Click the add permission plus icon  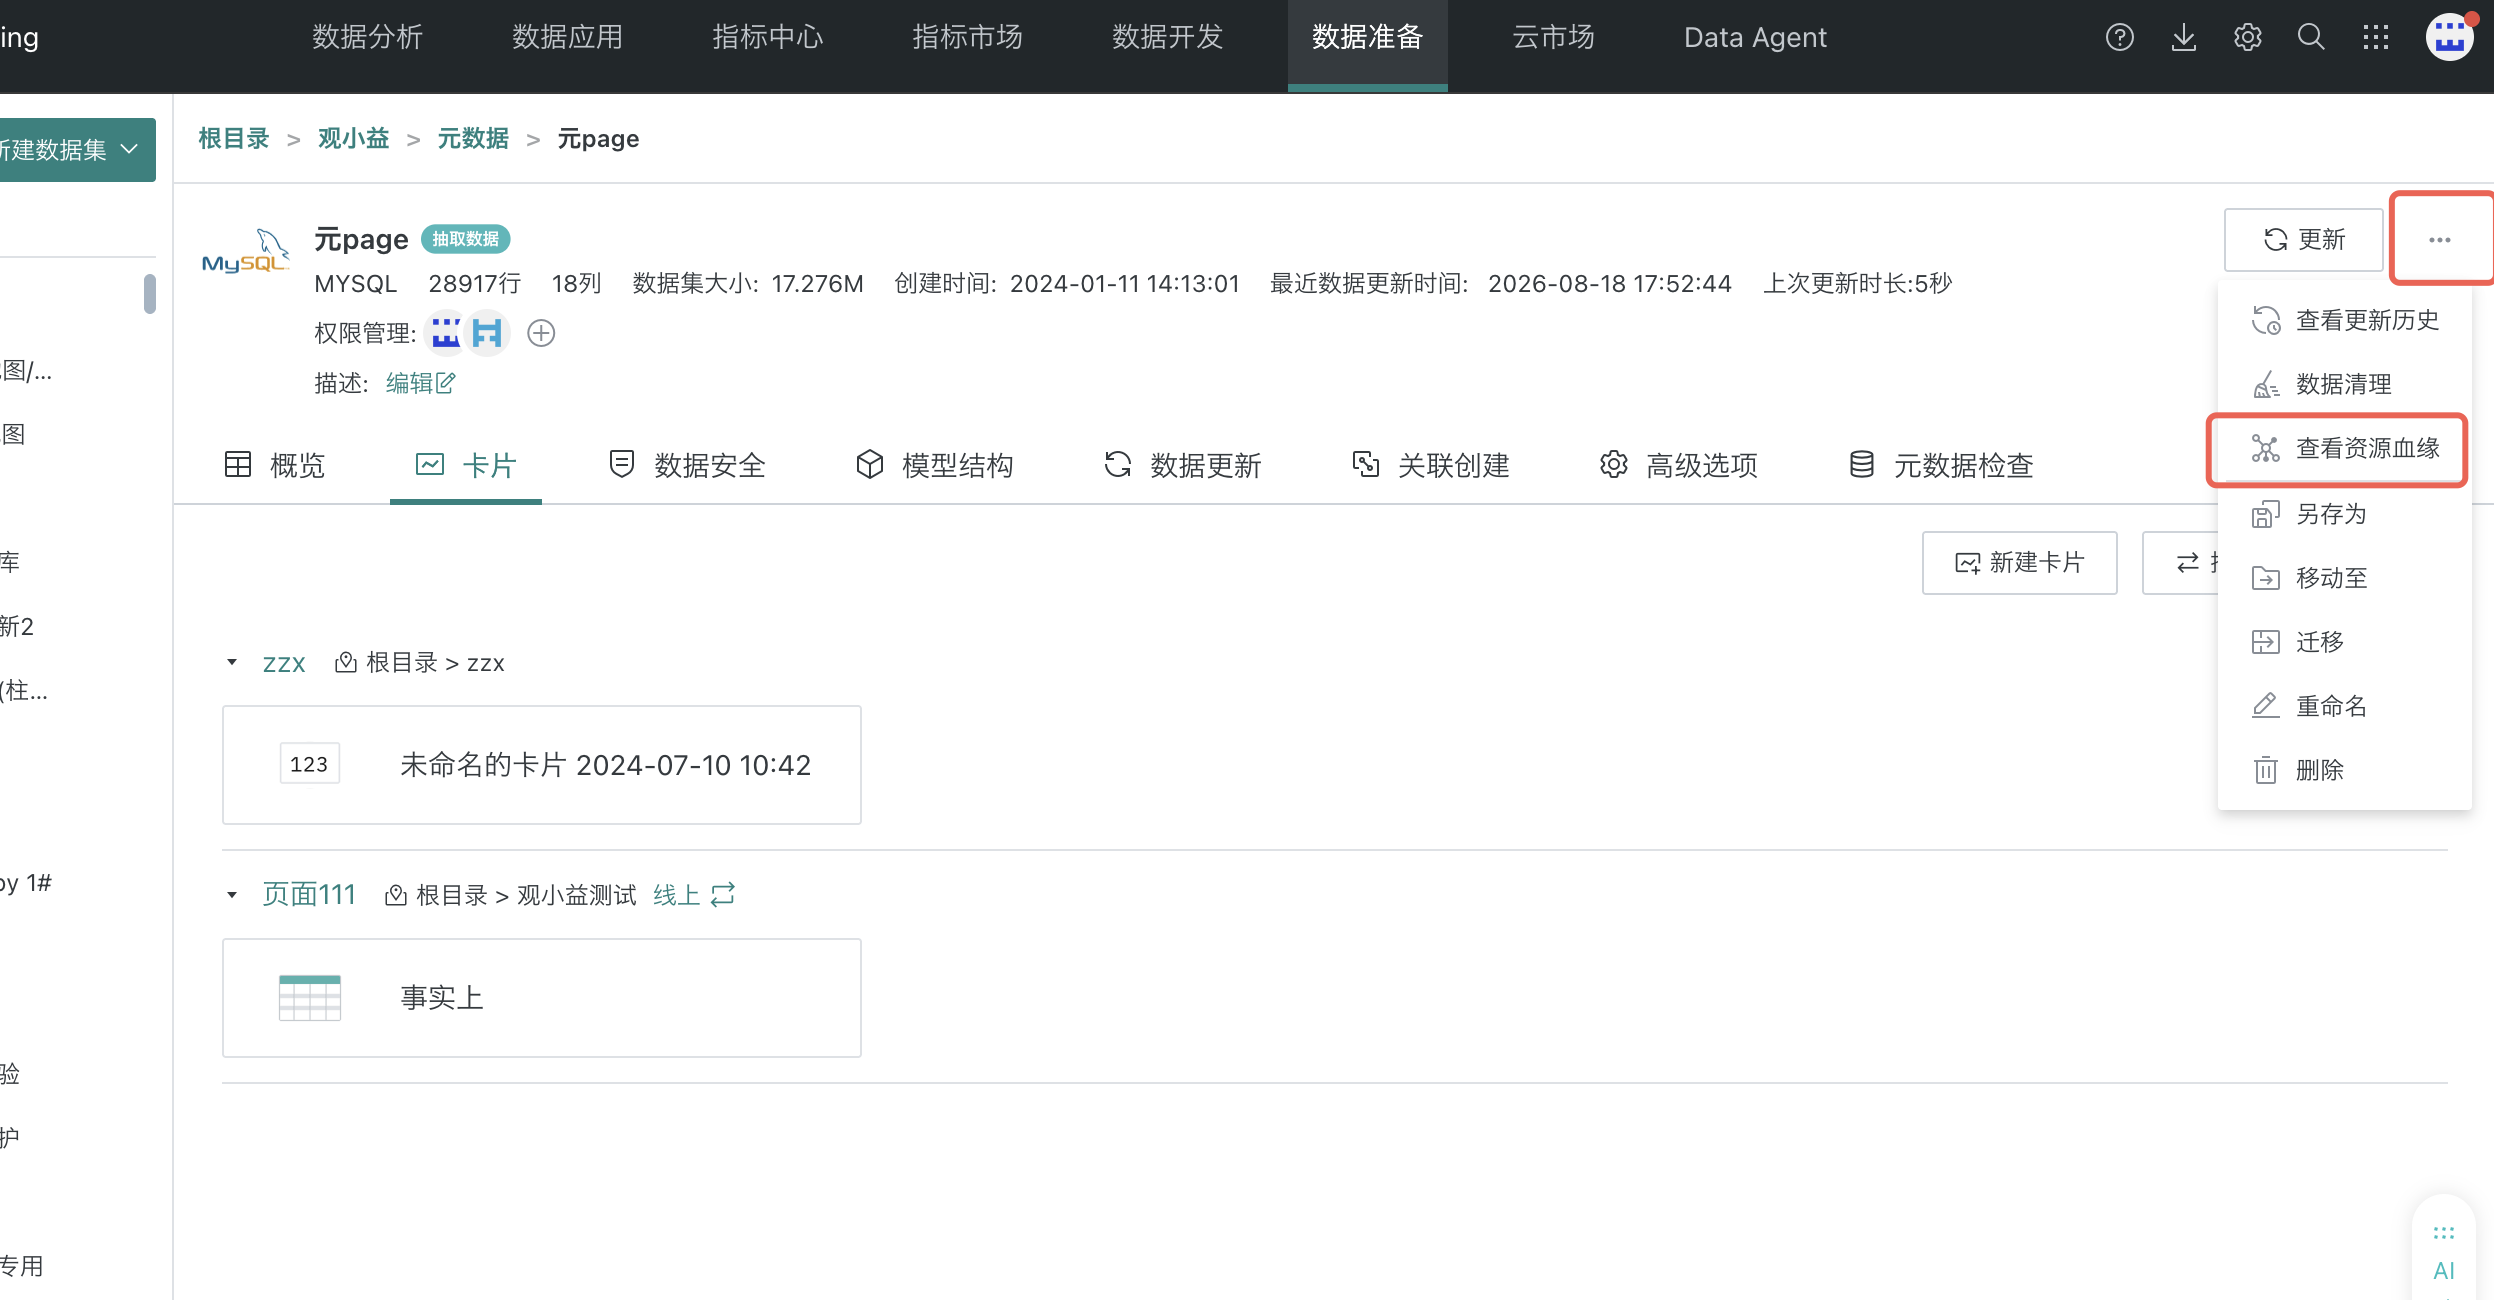tap(541, 333)
